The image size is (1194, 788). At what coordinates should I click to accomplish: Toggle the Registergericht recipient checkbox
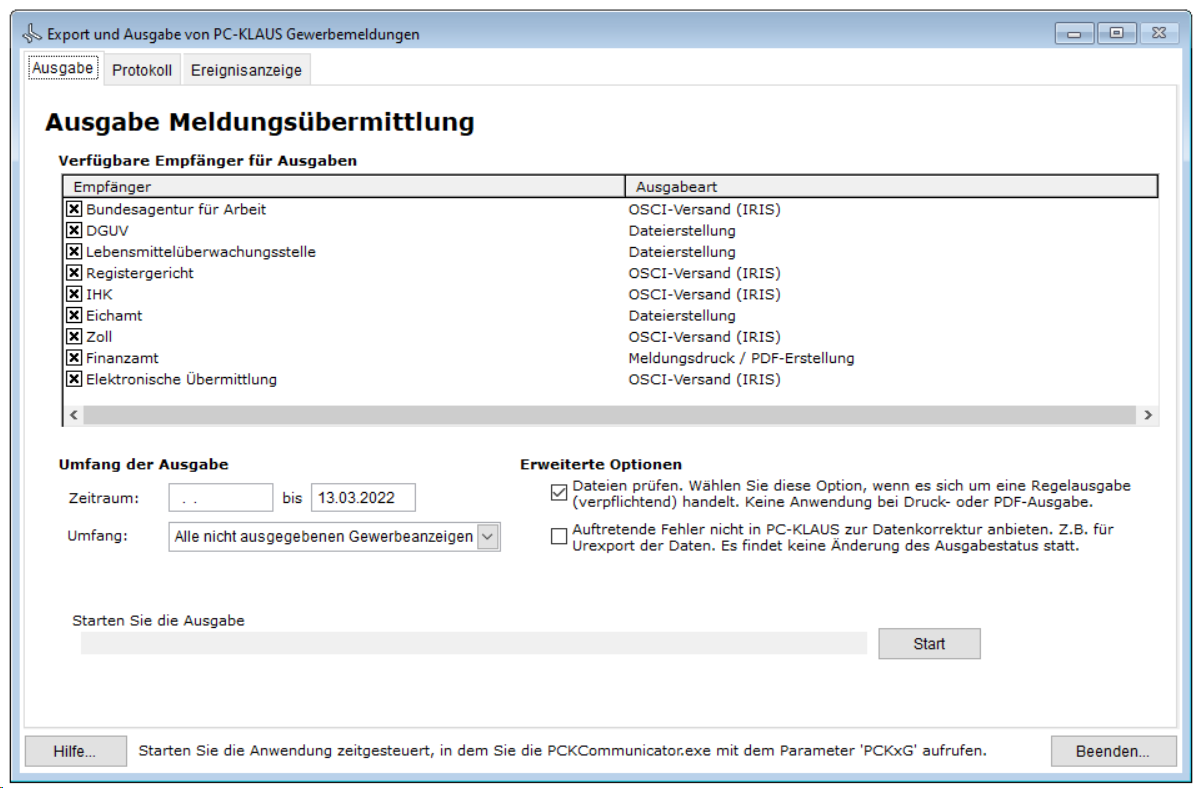pyautogui.click(x=74, y=273)
